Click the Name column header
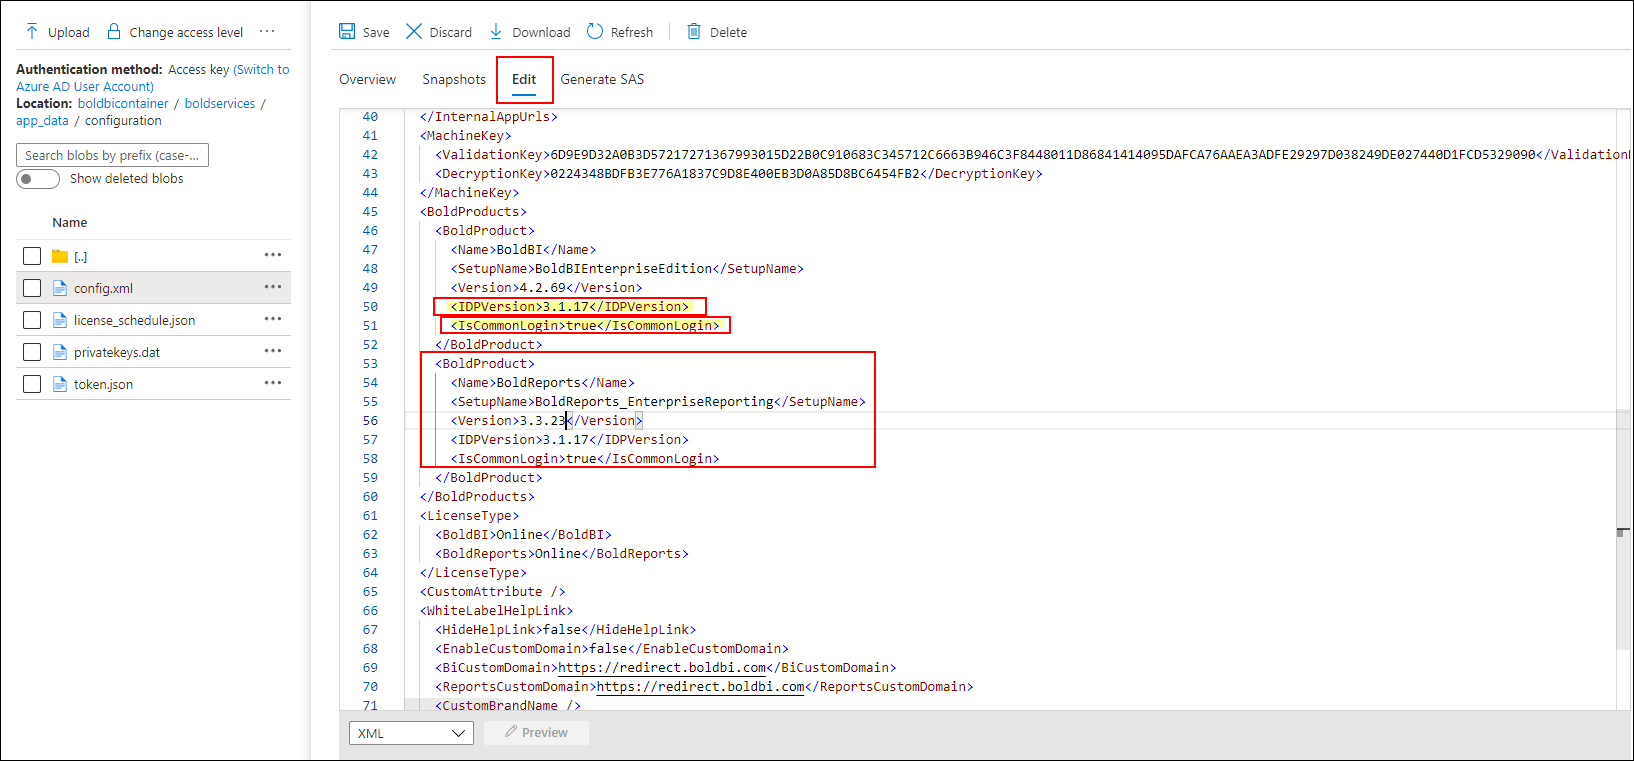 click(70, 222)
